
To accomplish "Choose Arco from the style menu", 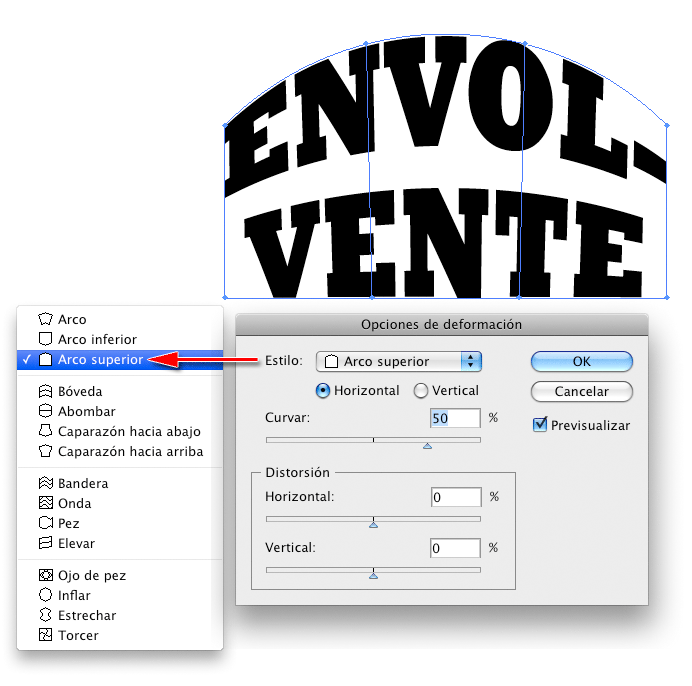I will 120,319.
